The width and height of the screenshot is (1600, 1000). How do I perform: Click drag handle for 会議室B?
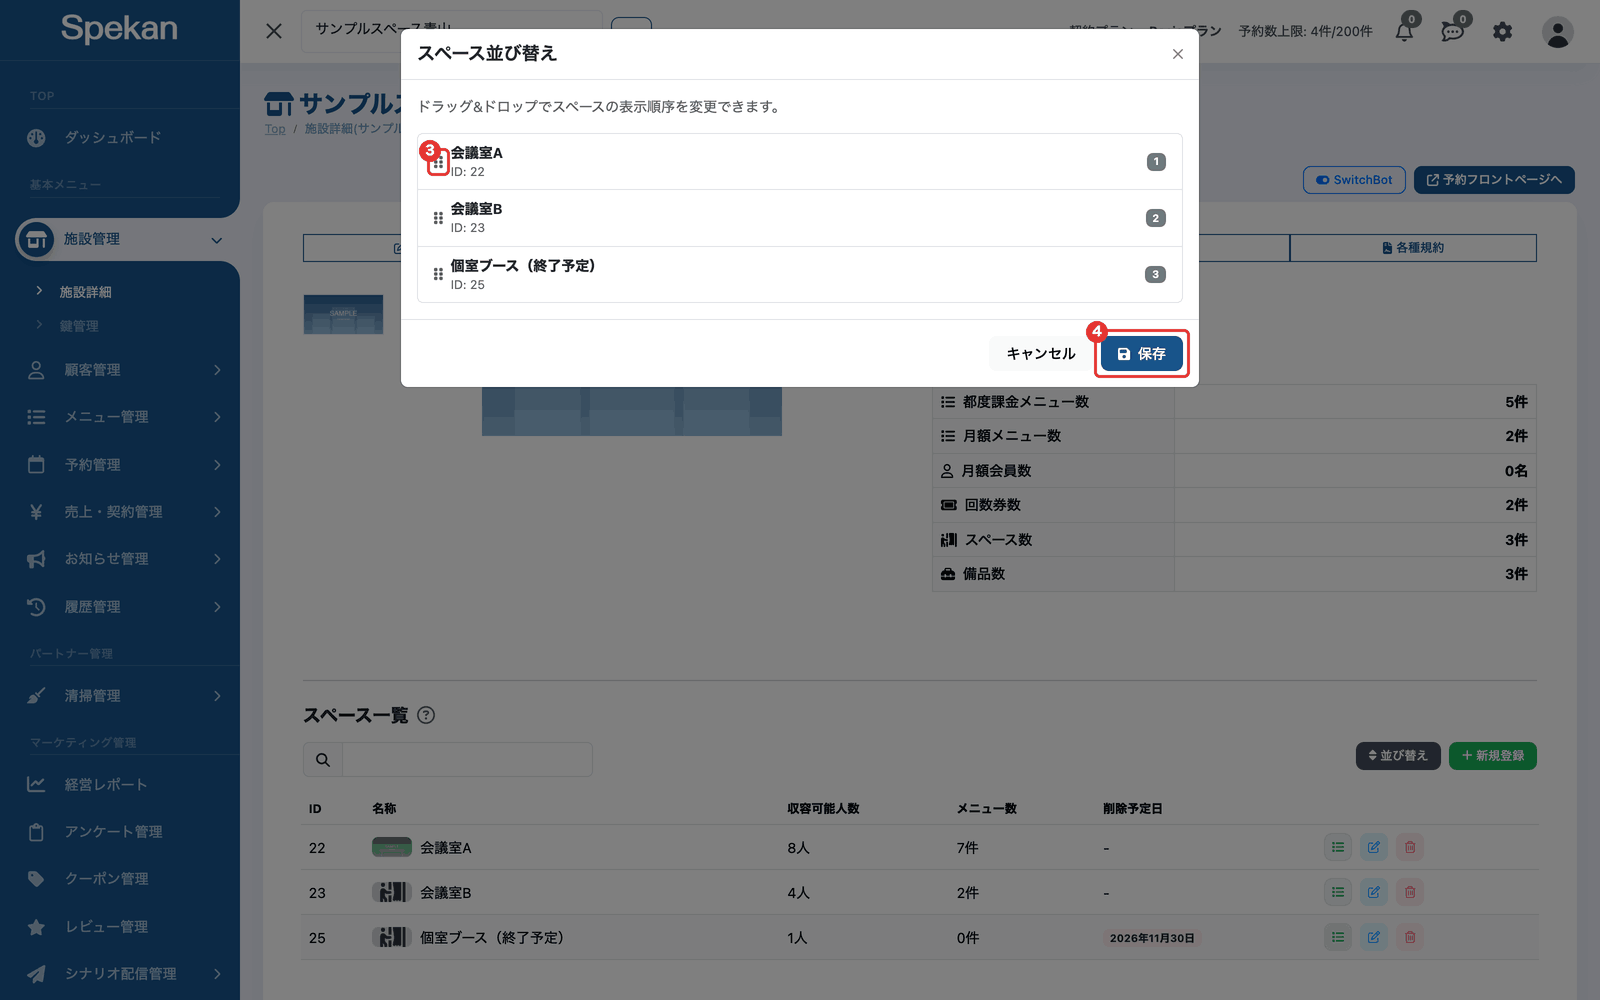tap(438, 218)
